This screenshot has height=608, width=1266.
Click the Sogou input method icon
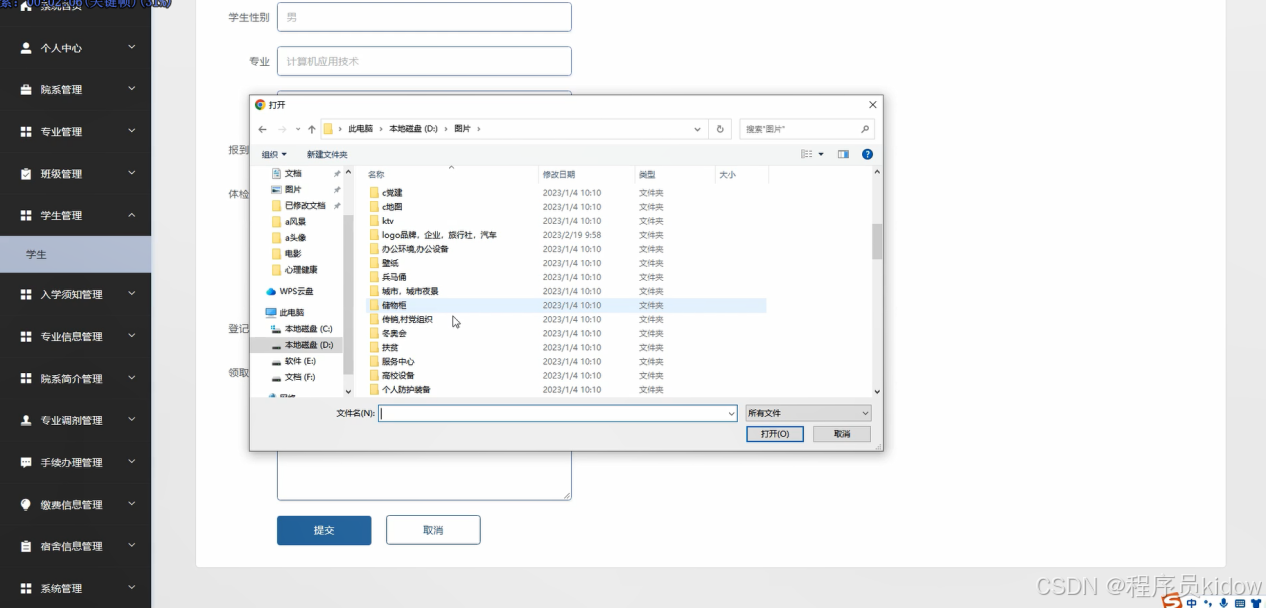[x=1171, y=601]
